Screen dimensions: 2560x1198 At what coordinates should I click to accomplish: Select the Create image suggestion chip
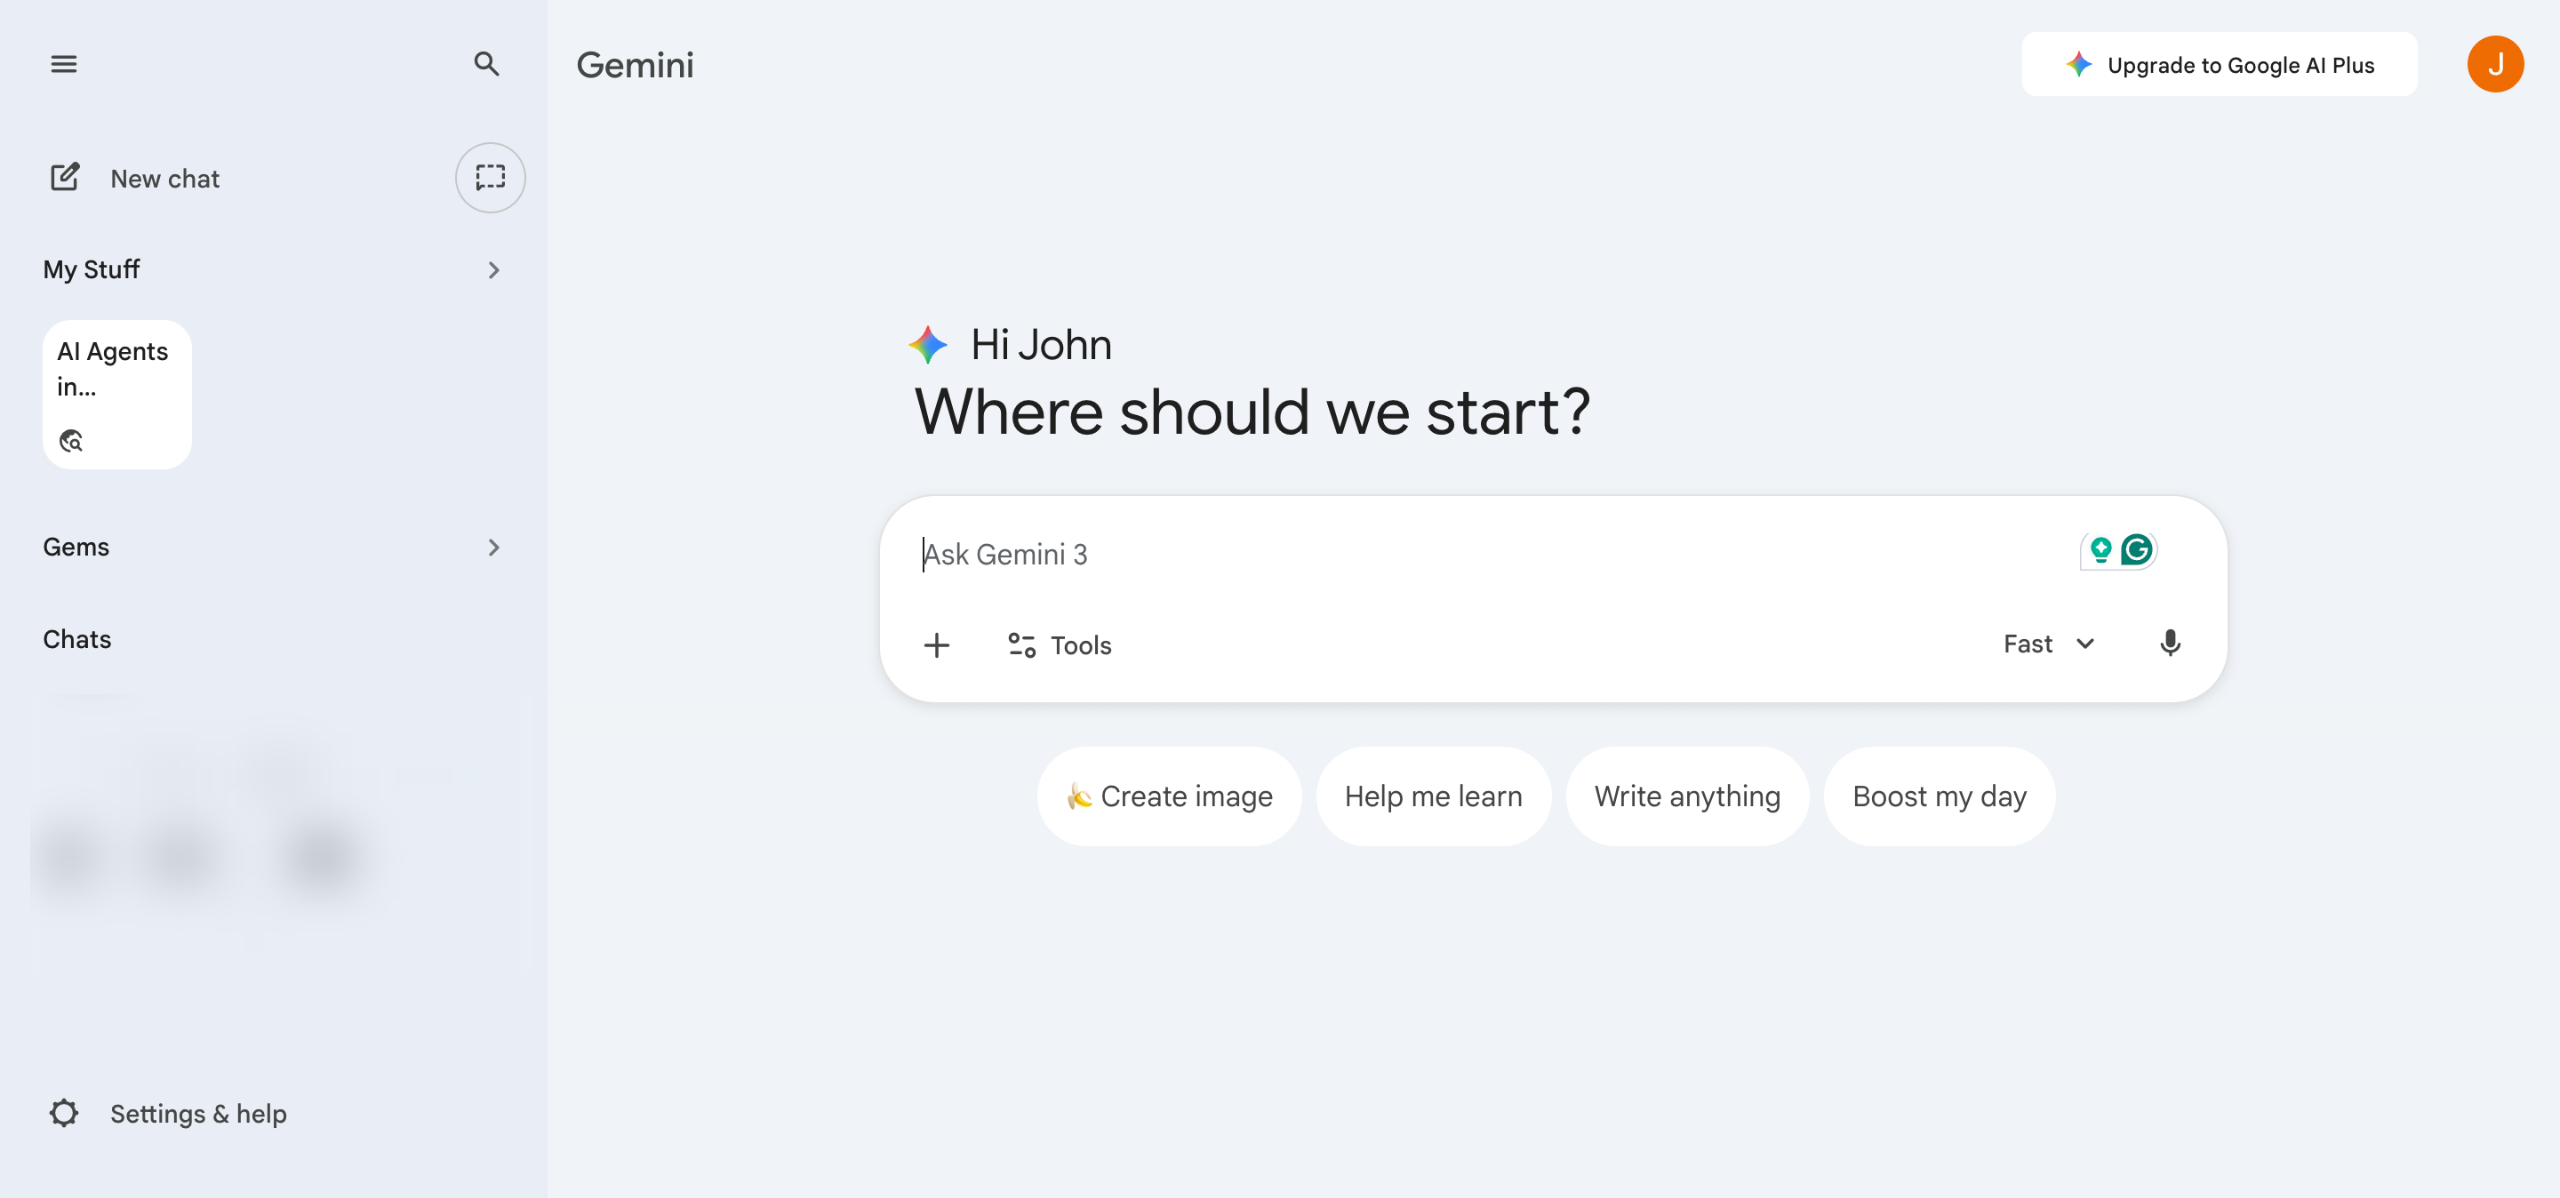pyautogui.click(x=1169, y=796)
